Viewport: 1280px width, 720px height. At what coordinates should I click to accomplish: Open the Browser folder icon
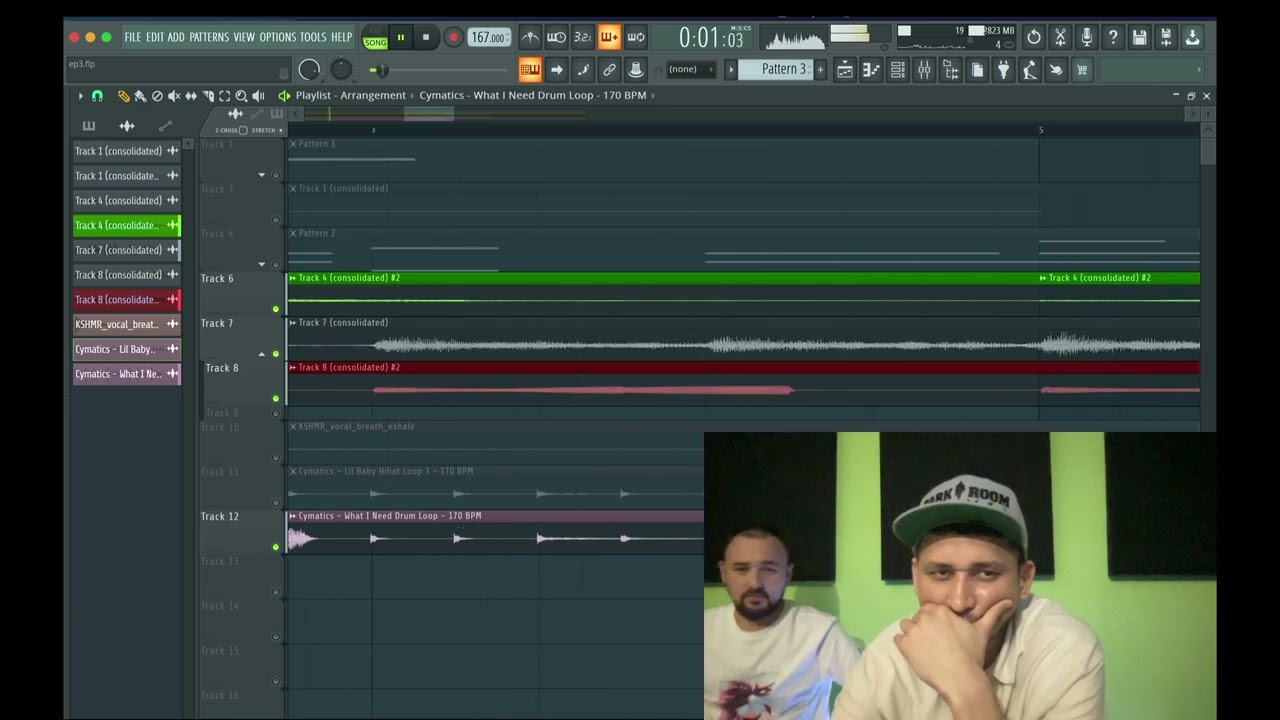click(951, 69)
